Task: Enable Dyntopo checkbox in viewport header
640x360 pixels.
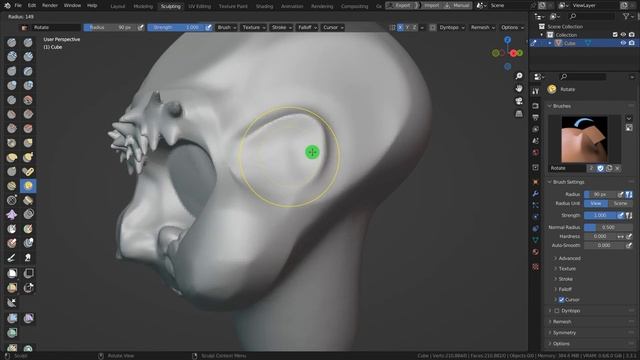Action: (433, 27)
